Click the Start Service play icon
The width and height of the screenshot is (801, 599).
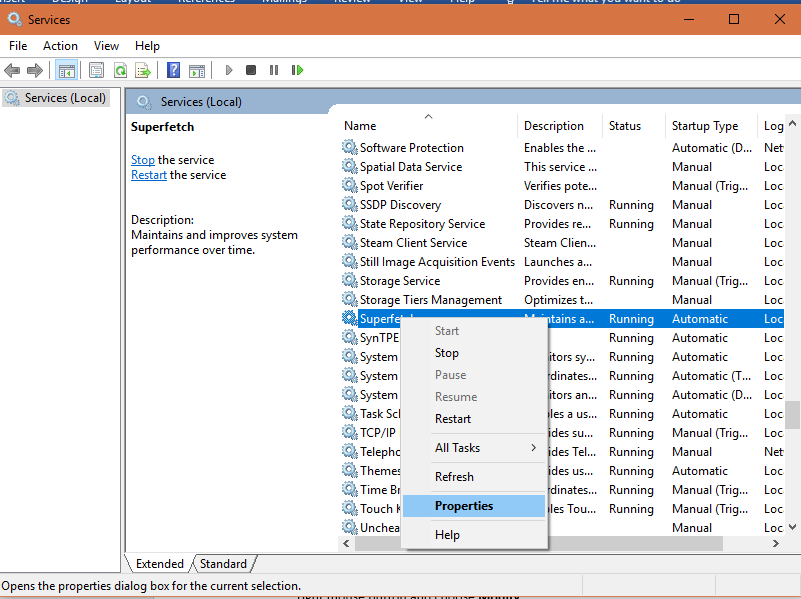(229, 70)
